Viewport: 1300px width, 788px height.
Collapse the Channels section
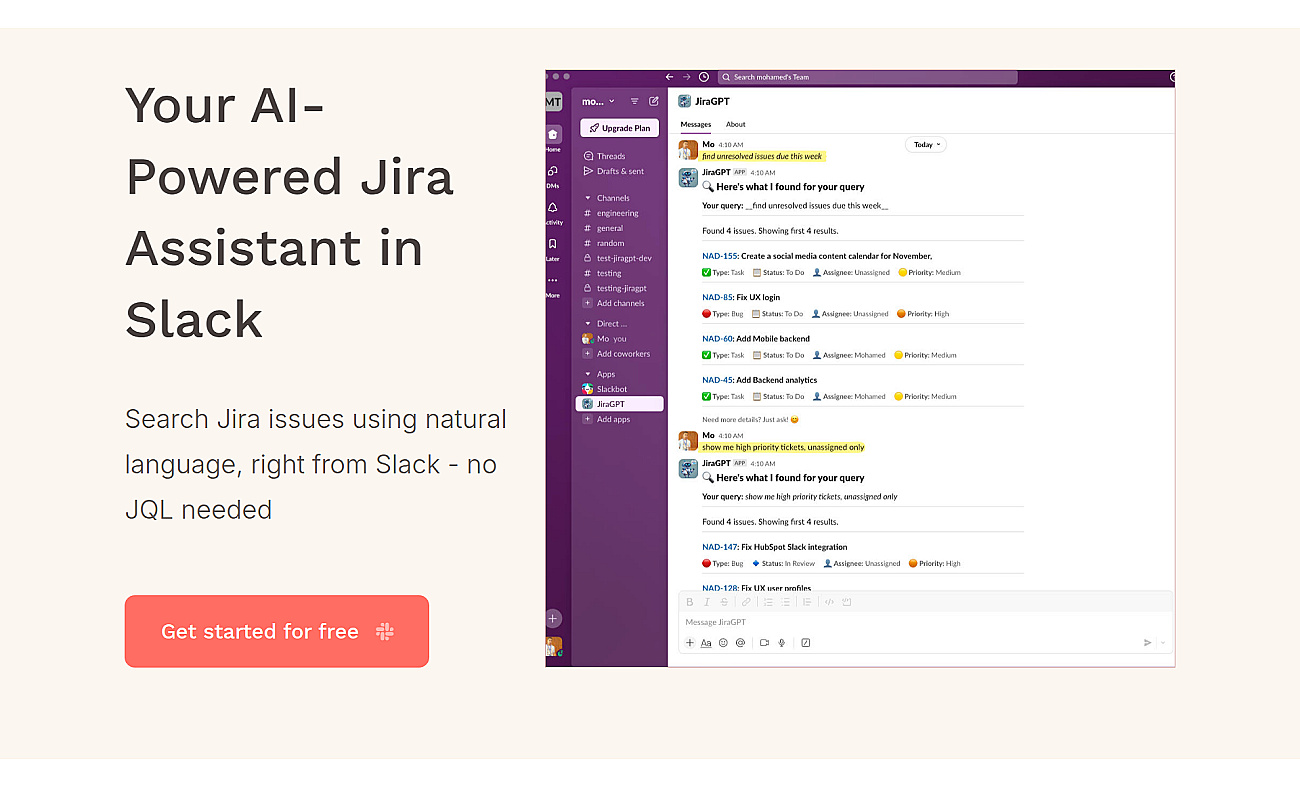(x=588, y=198)
